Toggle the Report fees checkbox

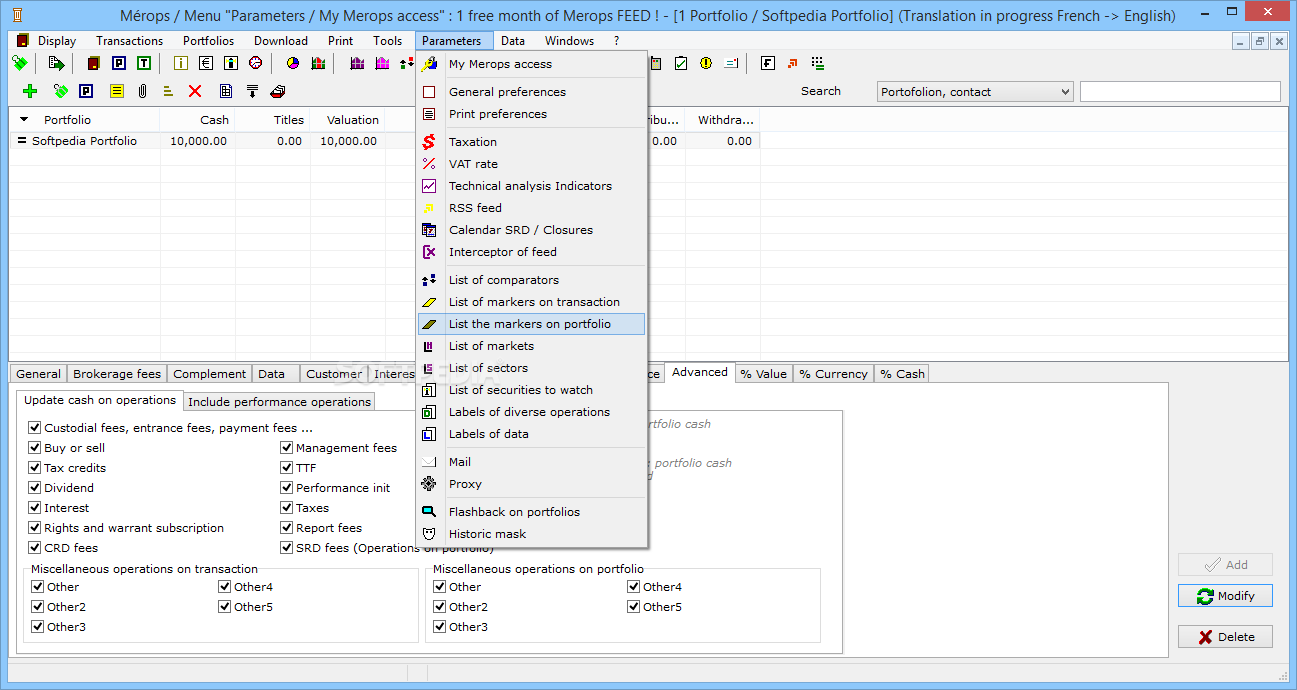click(287, 528)
